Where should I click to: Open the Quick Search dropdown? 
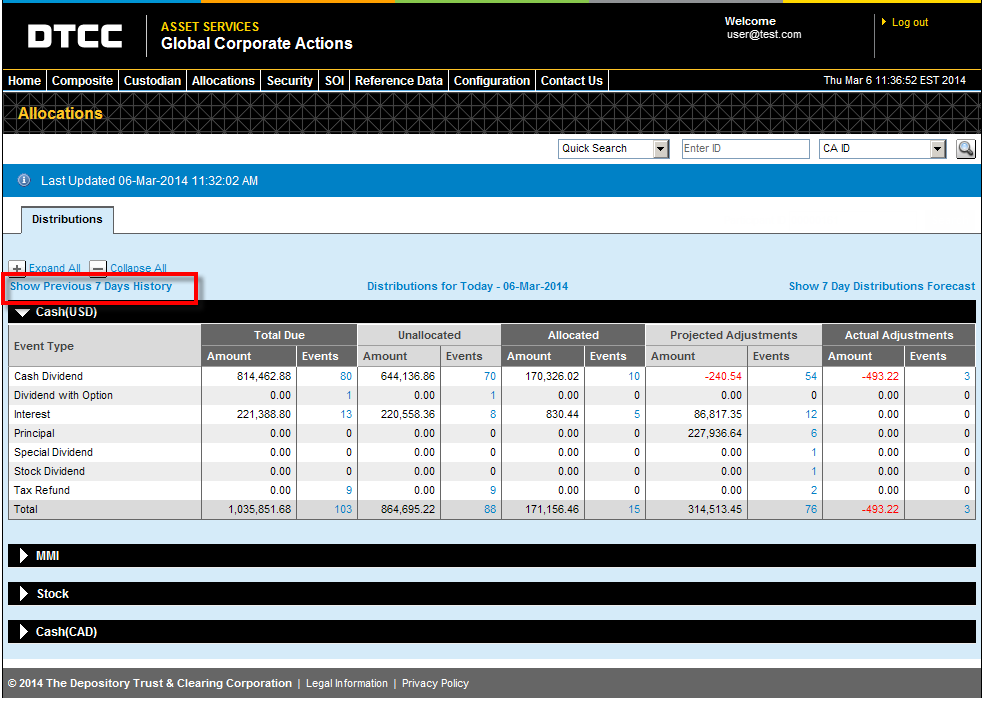tap(660, 149)
